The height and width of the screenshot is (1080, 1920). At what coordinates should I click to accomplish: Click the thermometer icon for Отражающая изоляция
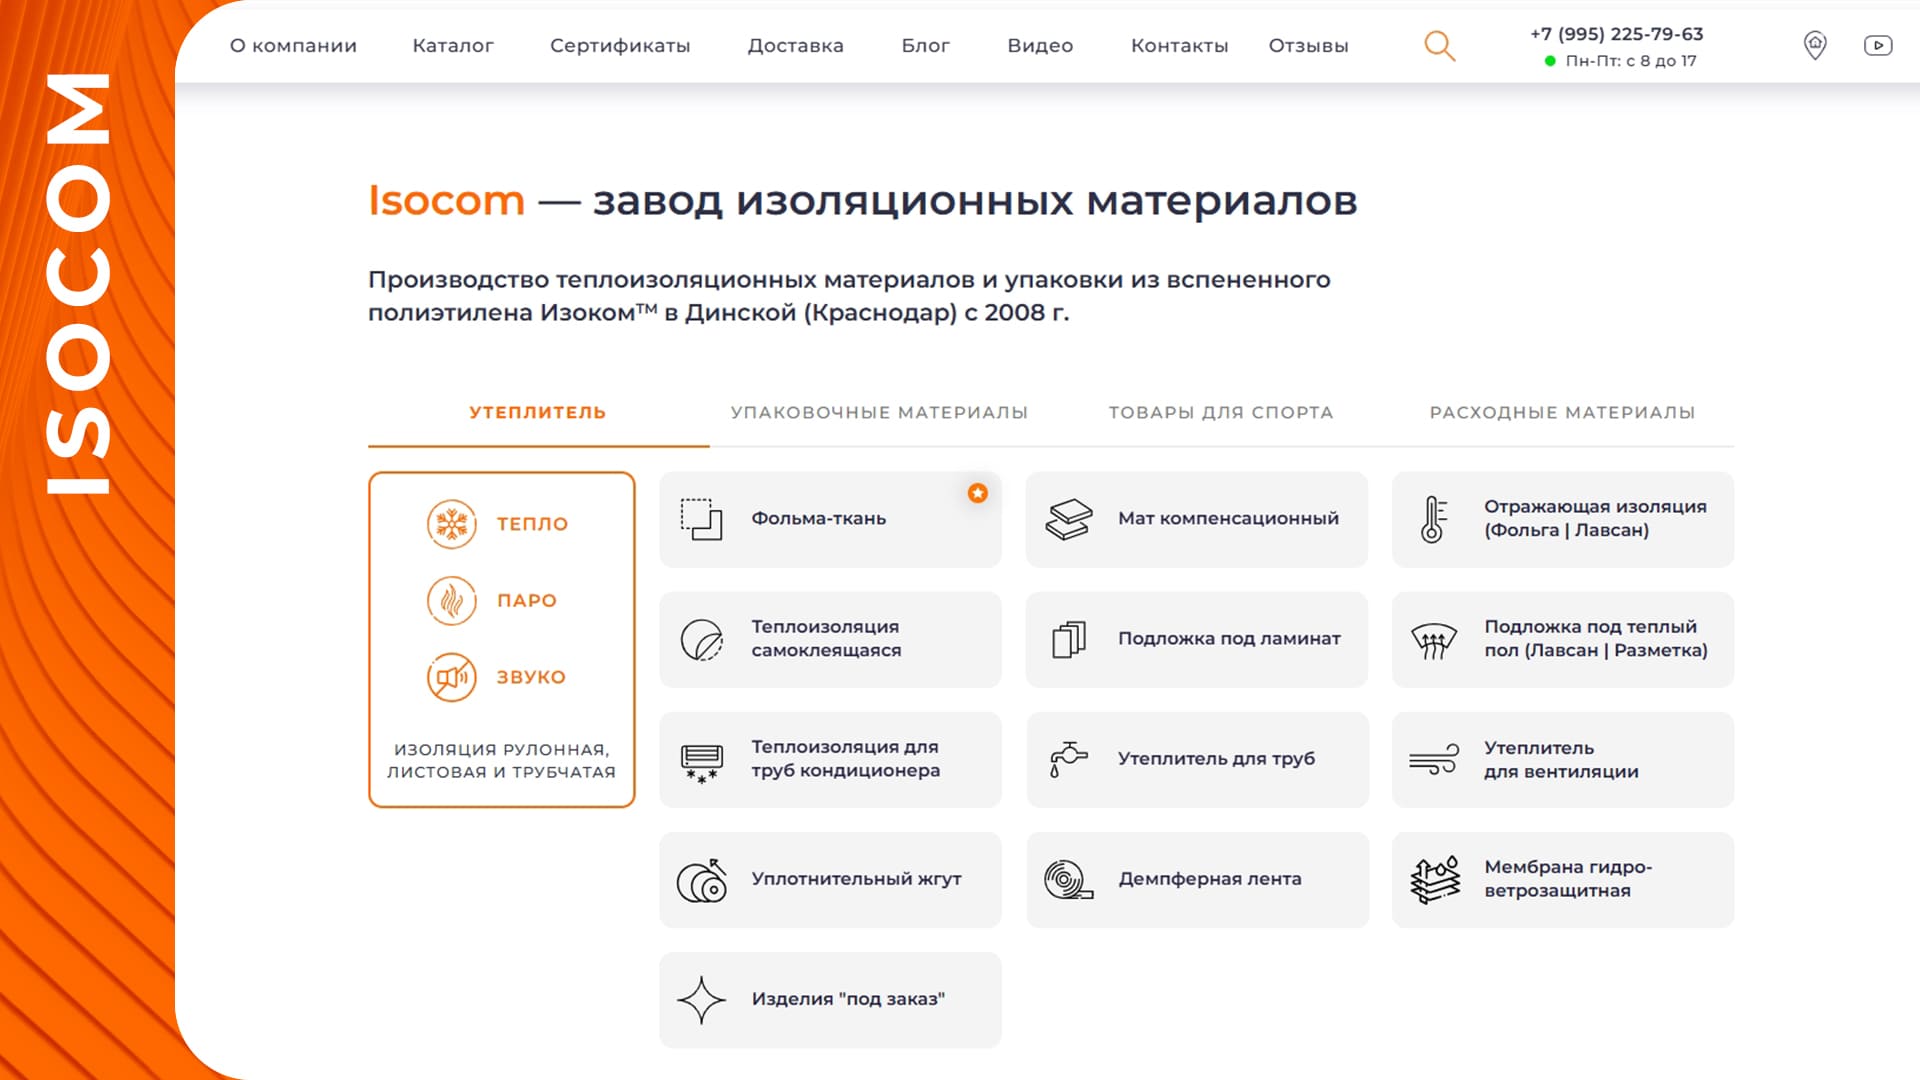point(1434,519)
